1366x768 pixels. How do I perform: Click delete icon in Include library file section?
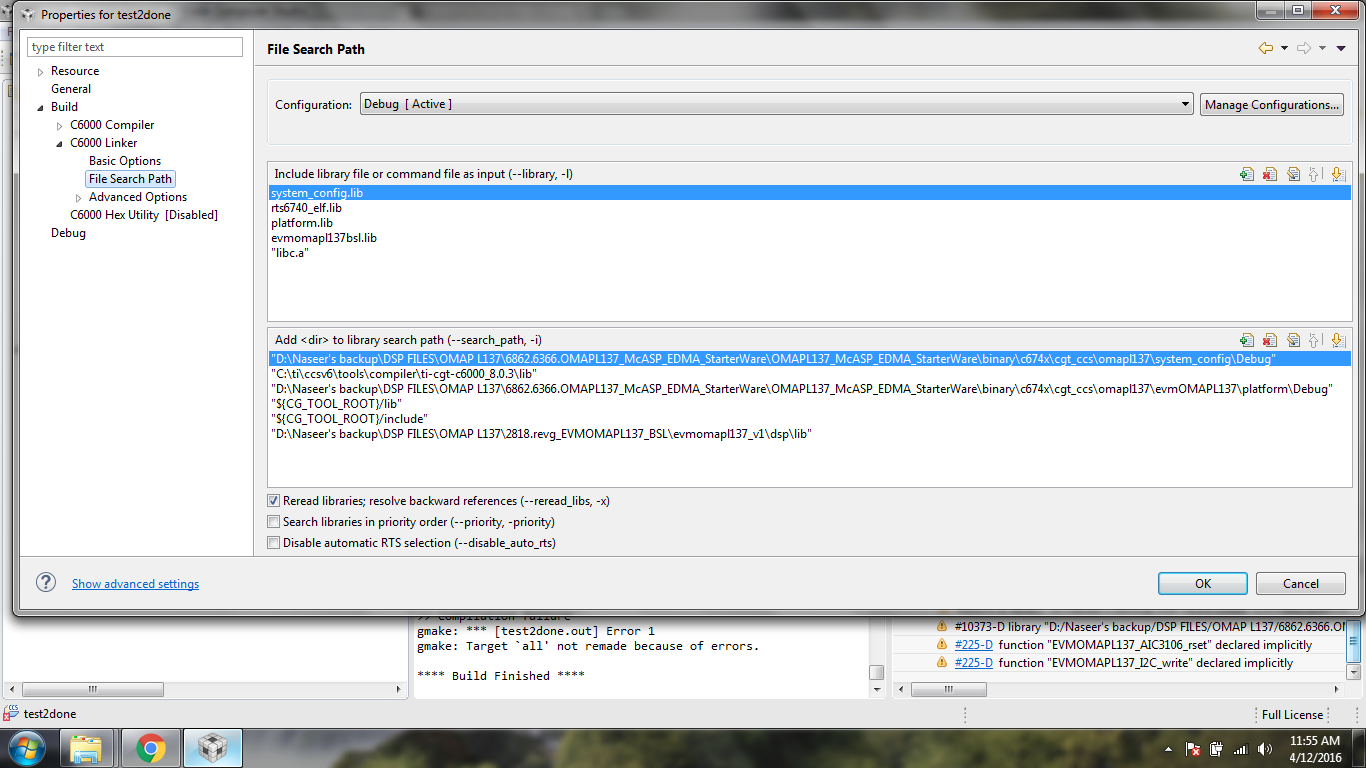pyautogui.click(x=1270, y=174)
